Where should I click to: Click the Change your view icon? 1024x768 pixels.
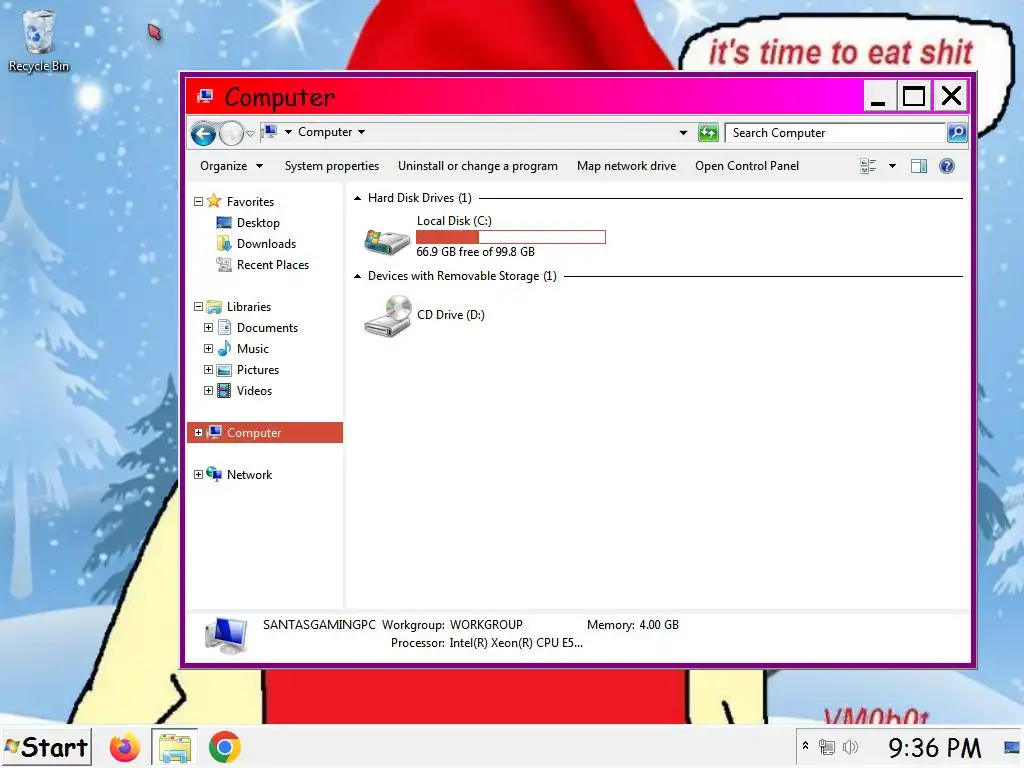[868, 166]
